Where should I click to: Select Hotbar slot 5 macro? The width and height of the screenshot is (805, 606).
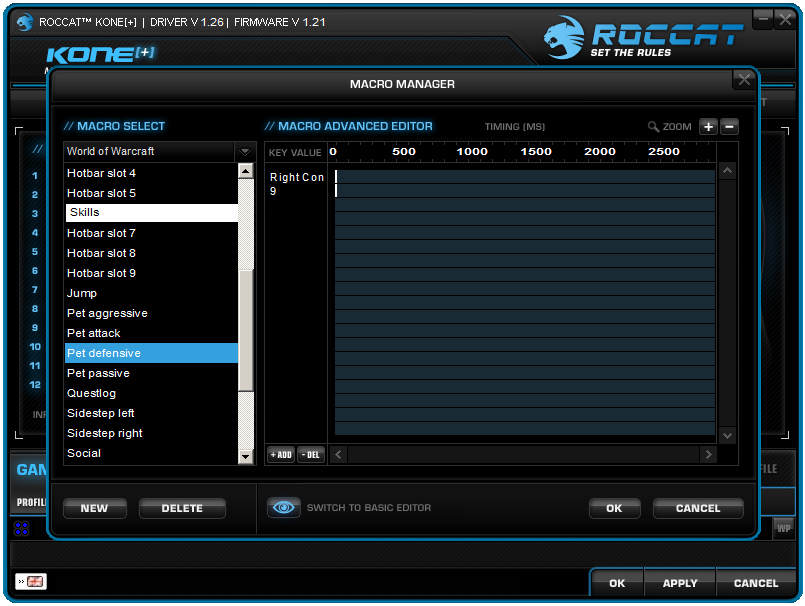coord(151,194)
